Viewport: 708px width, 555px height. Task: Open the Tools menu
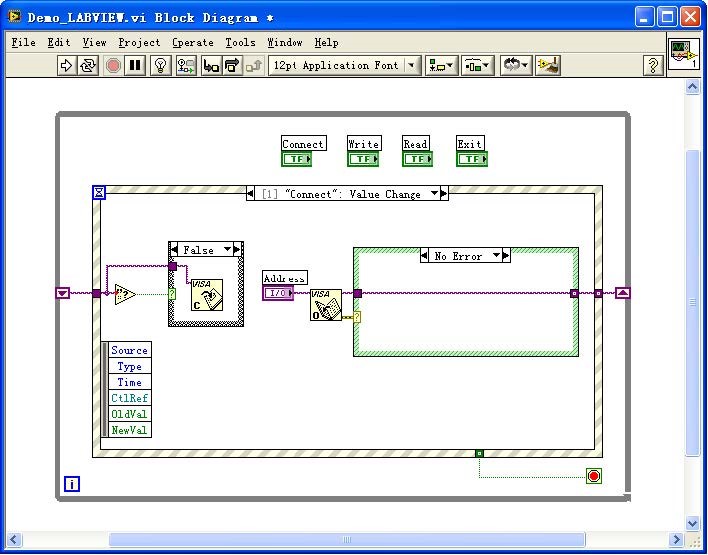(x=241, y=42)
